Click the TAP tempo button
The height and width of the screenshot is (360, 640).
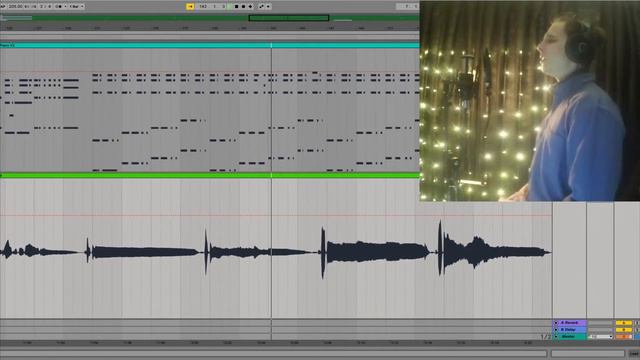click(x=2, y=7)
